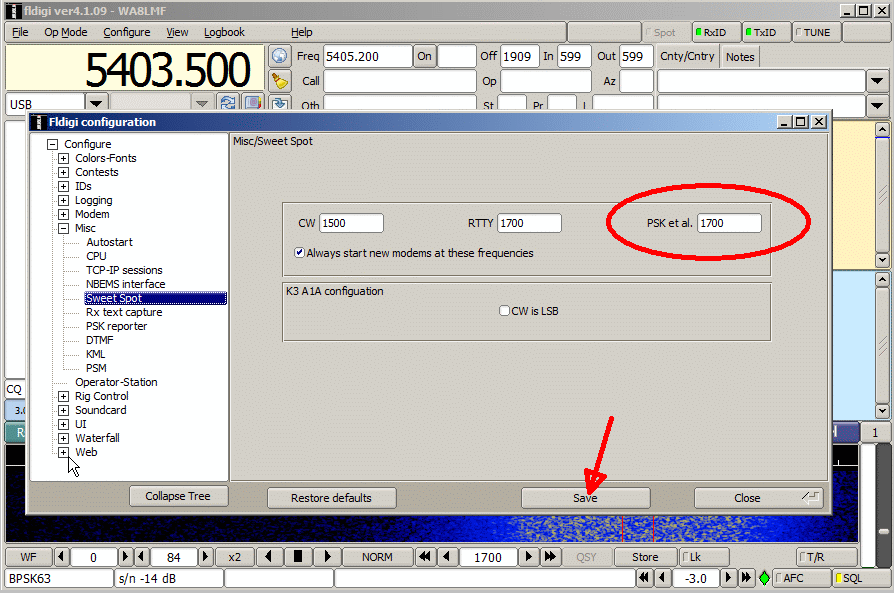Open the Help menu
894x593 pixels.
tap(302, 33)
